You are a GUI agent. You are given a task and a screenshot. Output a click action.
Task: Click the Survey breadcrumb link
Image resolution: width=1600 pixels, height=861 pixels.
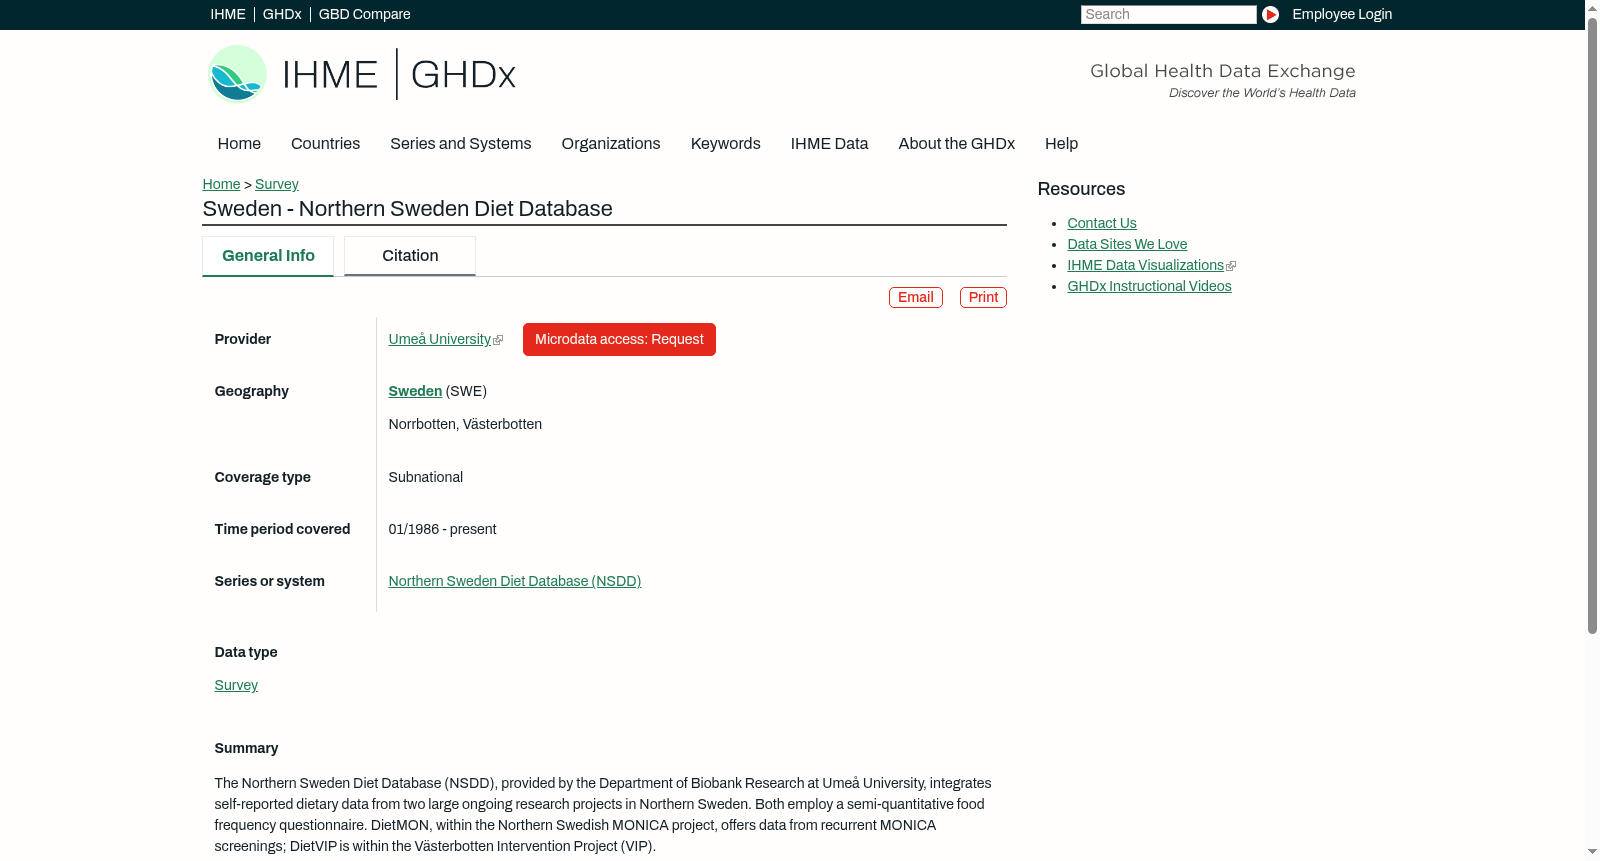click(x=277, y=184)
